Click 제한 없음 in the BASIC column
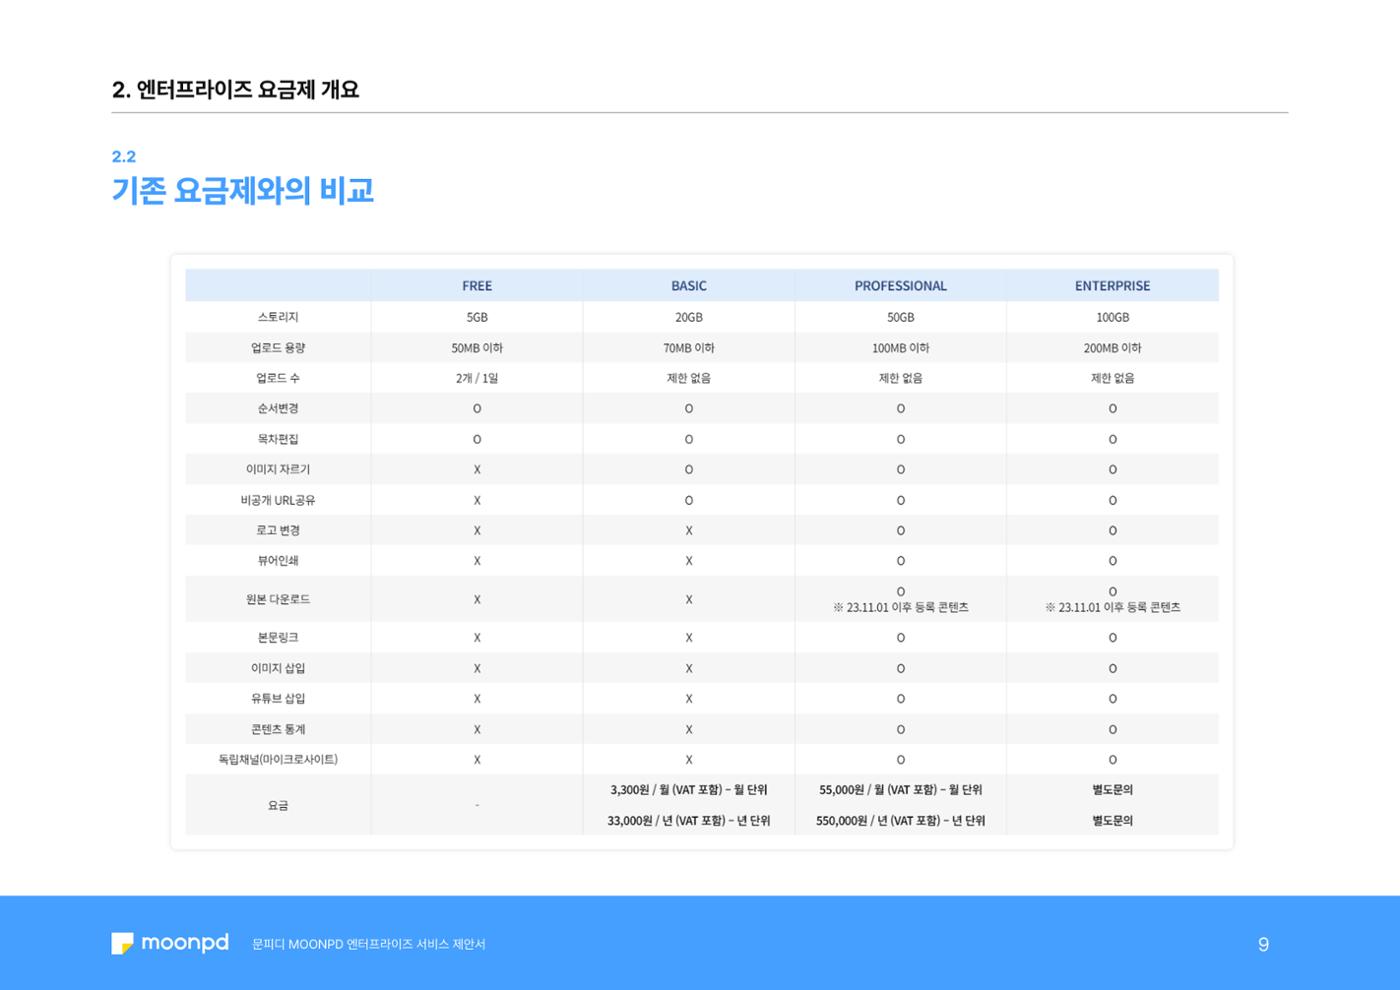1400x990 pixels. click(689, 378)
